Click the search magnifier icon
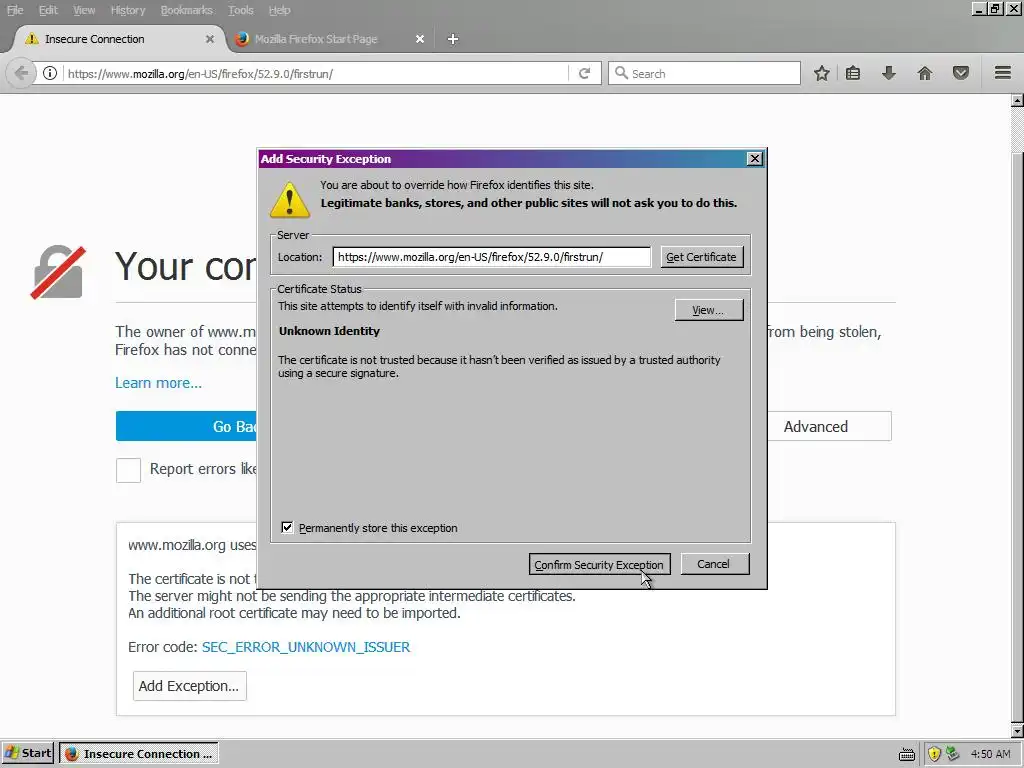Screen dimensions: 1024x768 (x=621, y=73)
